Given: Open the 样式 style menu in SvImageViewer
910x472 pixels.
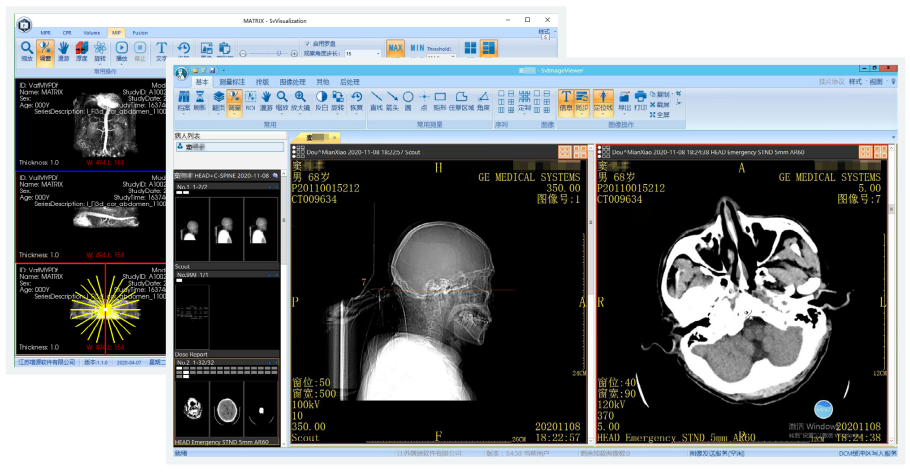Looking at the screenshot, I should click(x=857, y=82).
